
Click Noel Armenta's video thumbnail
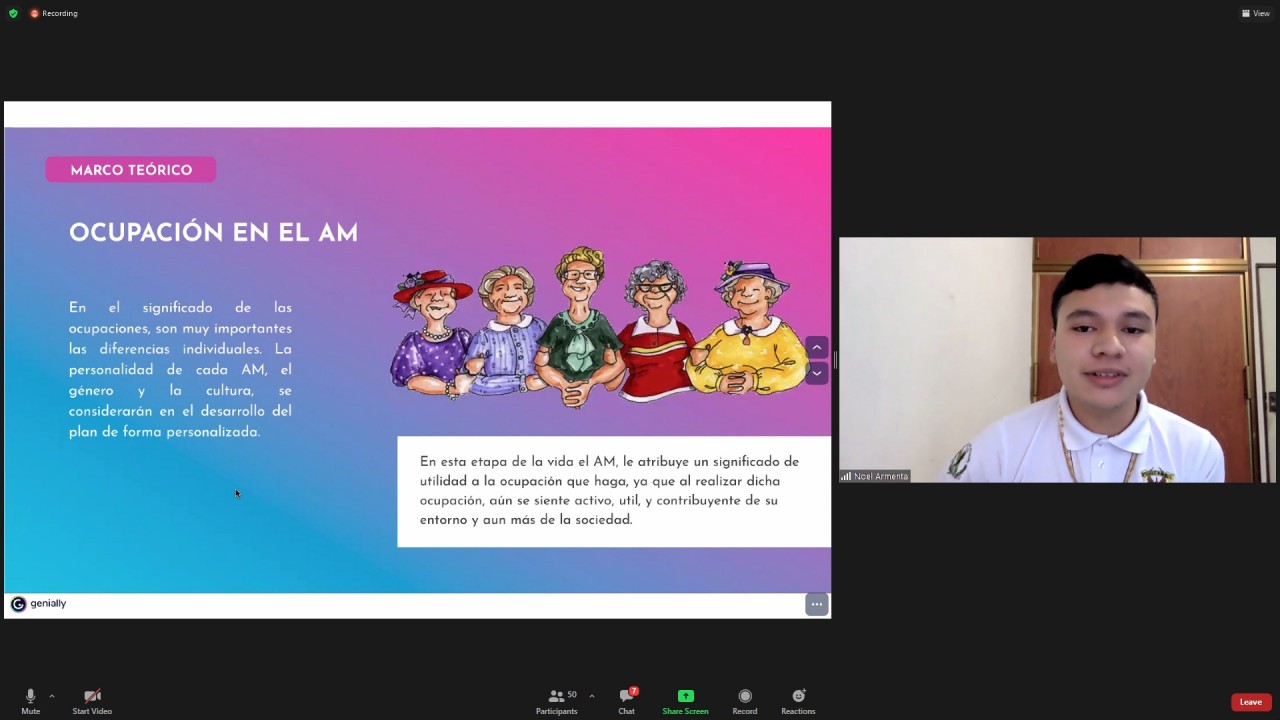point(1058,360)
